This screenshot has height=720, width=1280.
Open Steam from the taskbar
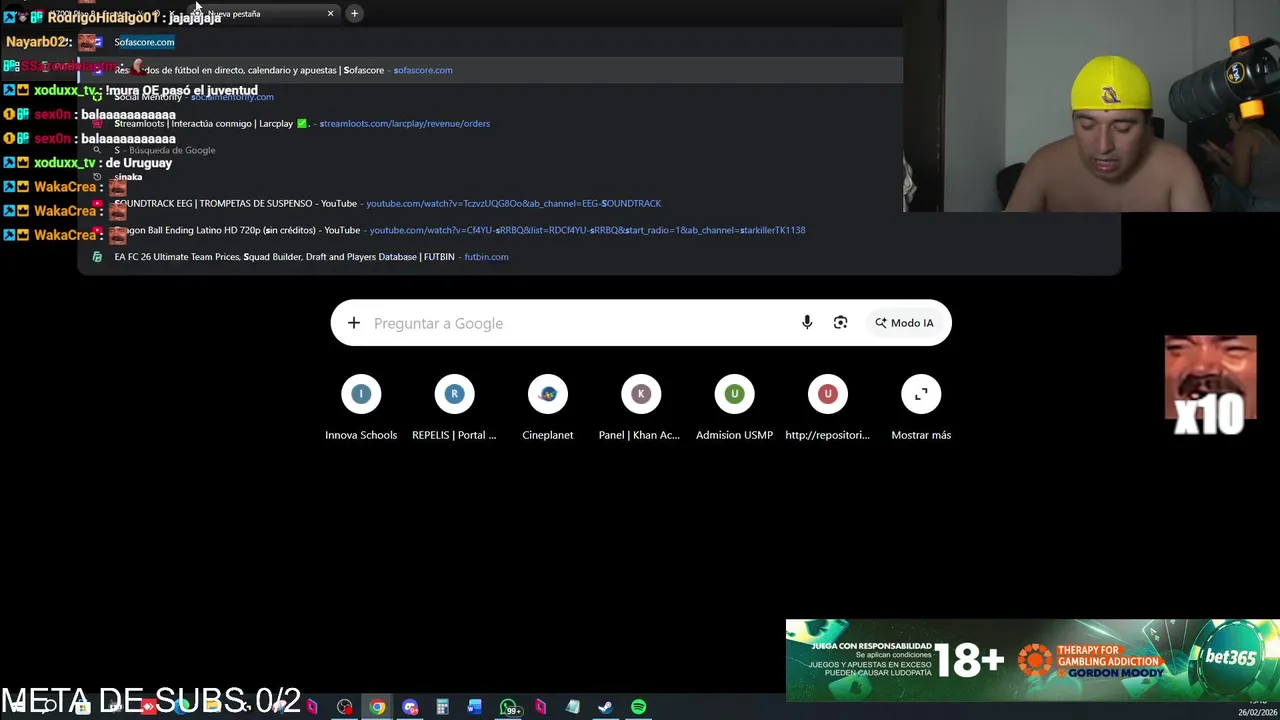[605, 707]
